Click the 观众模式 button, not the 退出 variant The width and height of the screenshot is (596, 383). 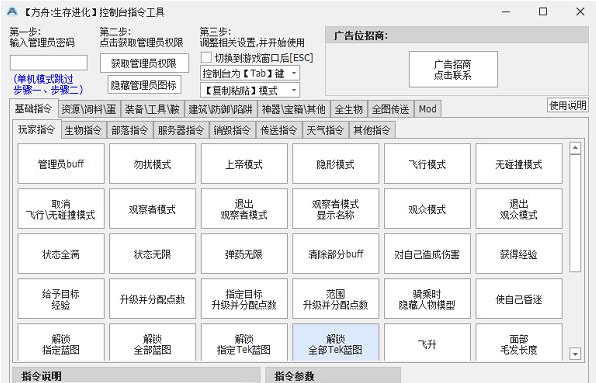coord(427,209)
